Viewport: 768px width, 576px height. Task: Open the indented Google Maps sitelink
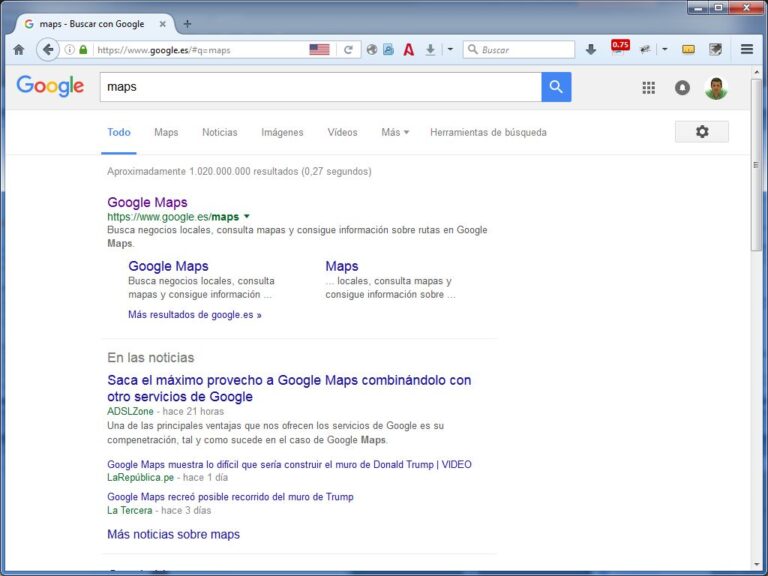(168, 266)
